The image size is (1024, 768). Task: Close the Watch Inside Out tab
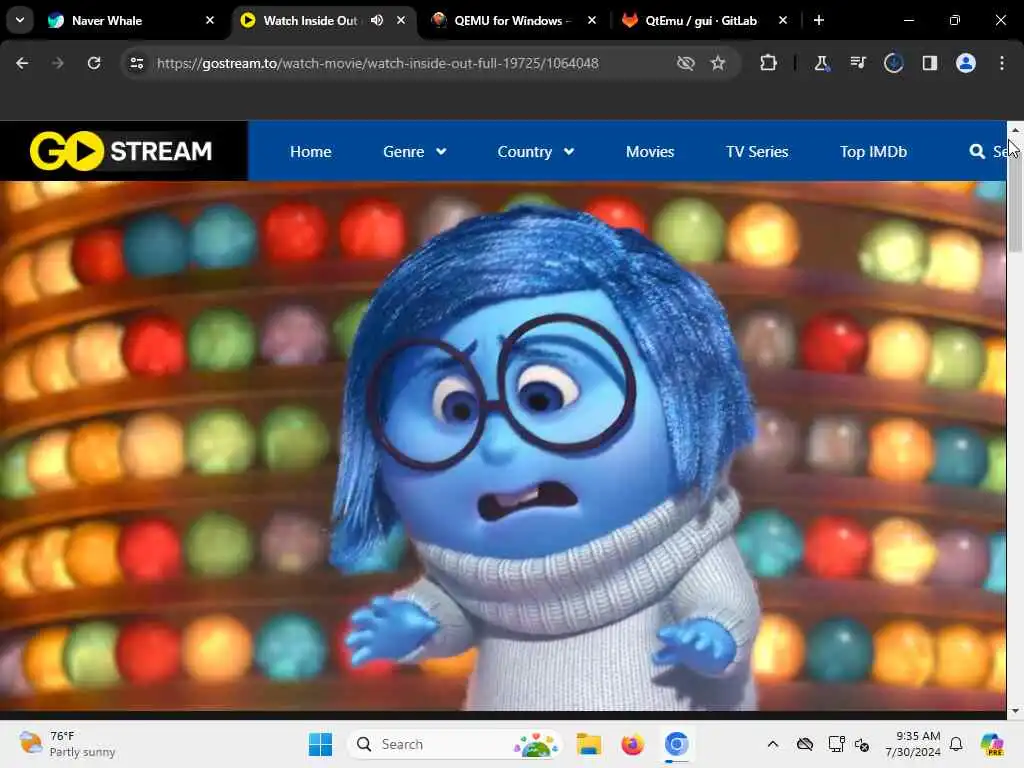401,20
